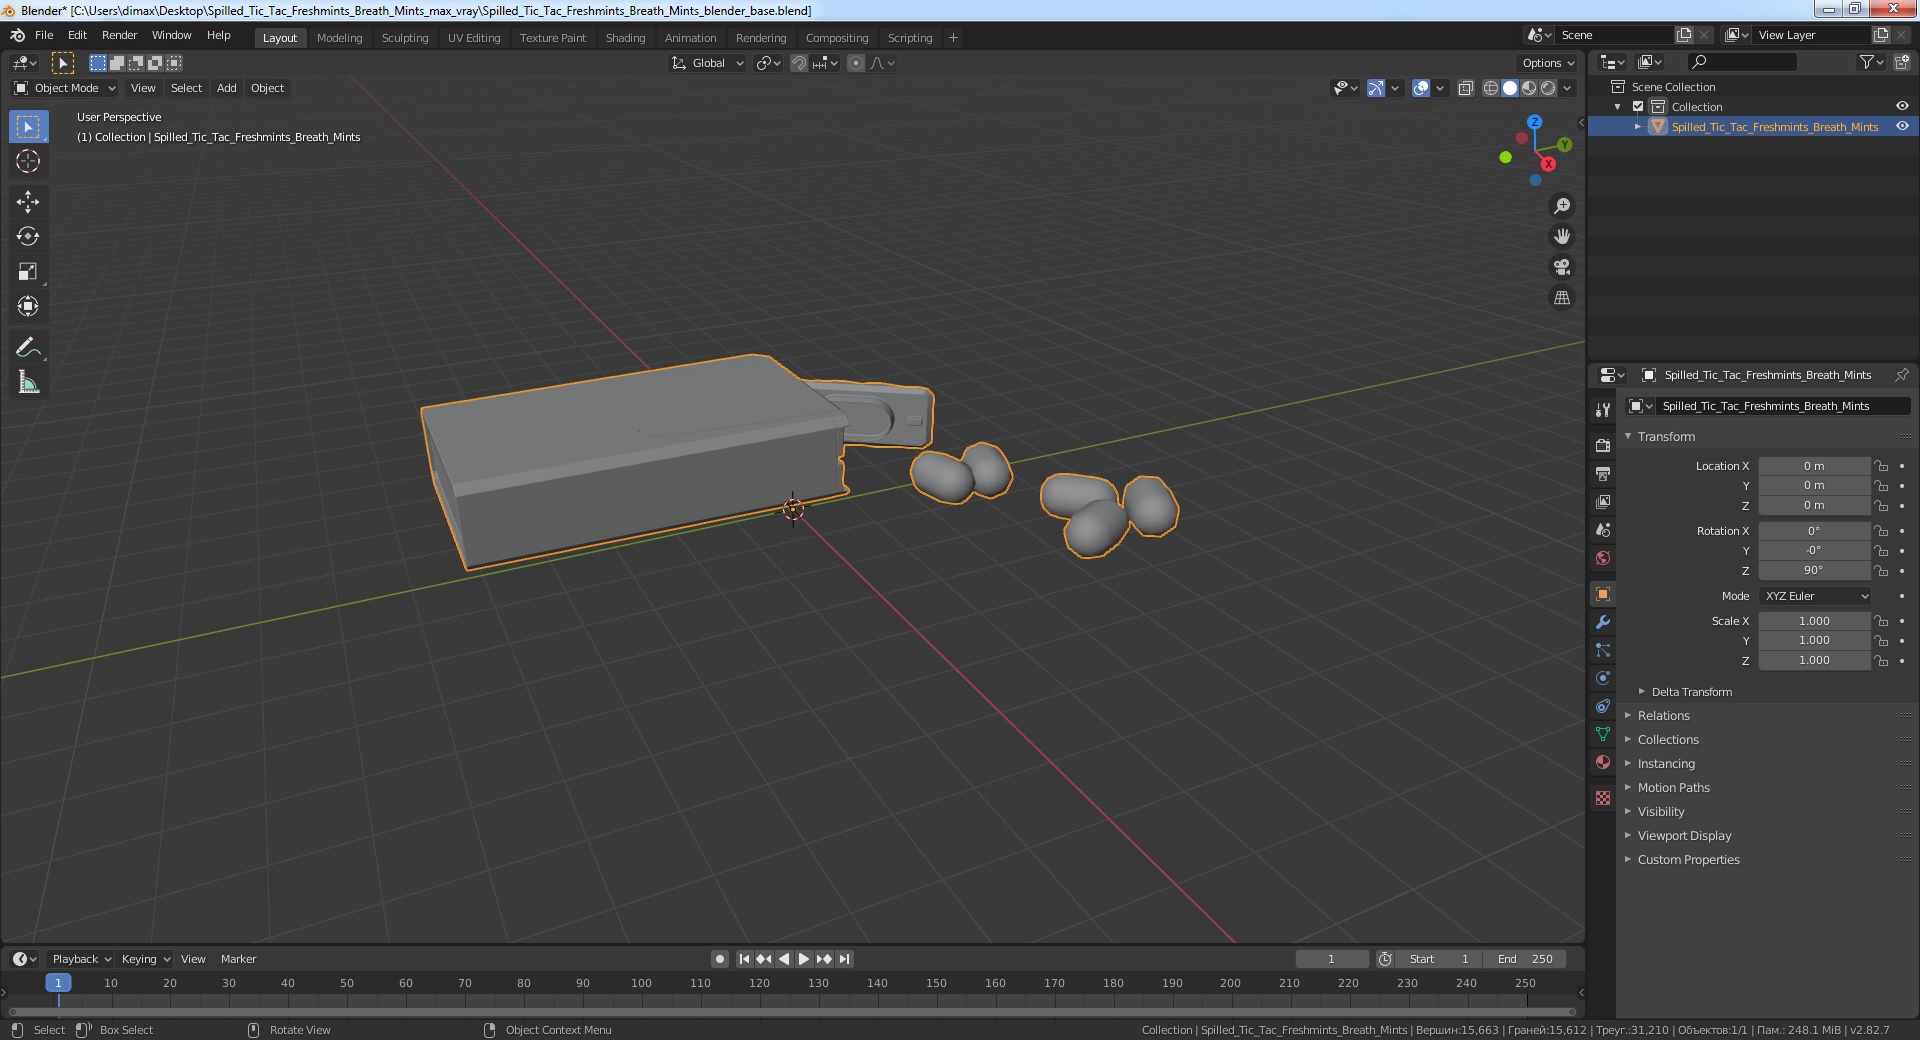Open outliner filter funnel icon
This screenshot has height=1040, width=1920.
1871,62
